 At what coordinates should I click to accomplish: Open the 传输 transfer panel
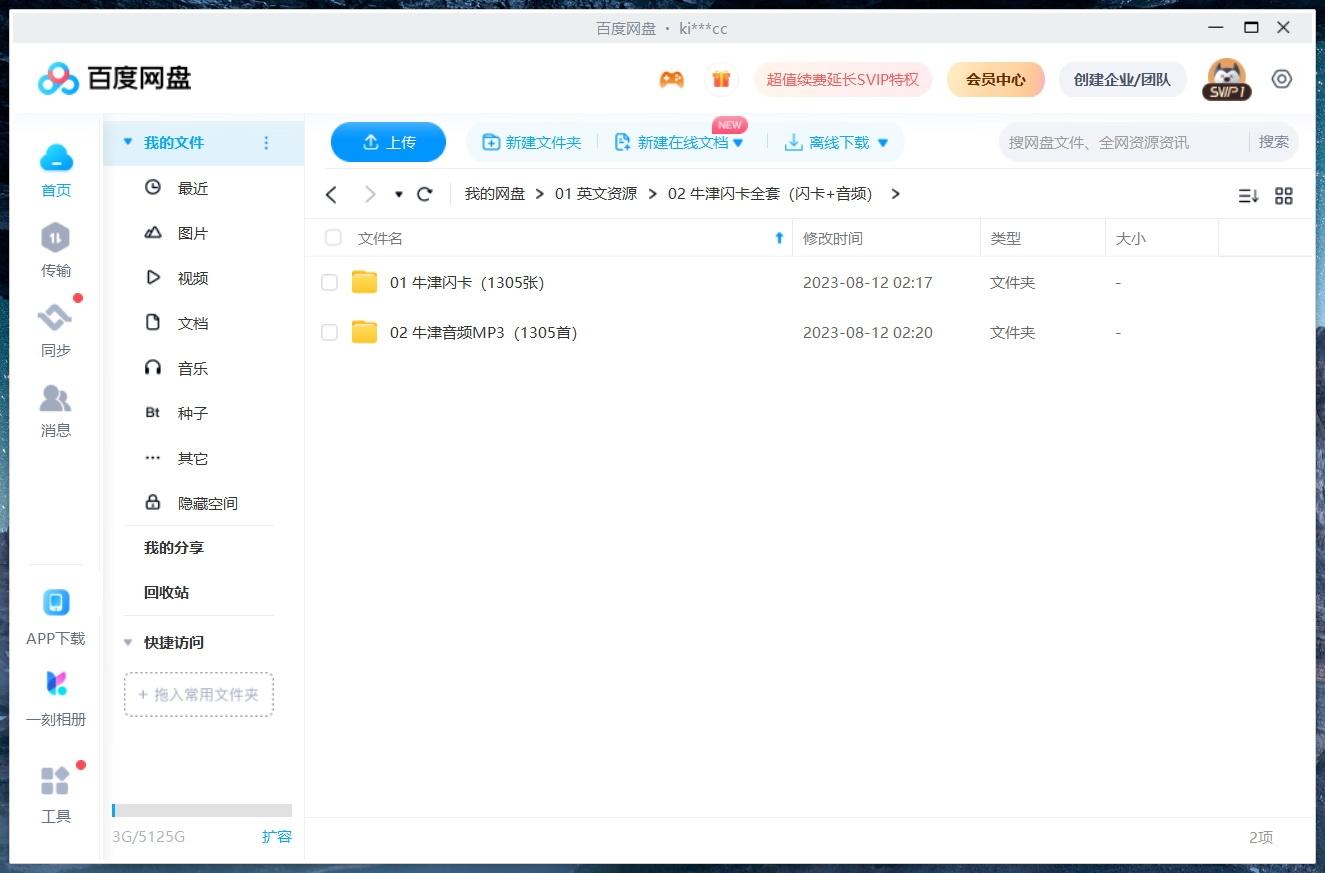[55, 250]
